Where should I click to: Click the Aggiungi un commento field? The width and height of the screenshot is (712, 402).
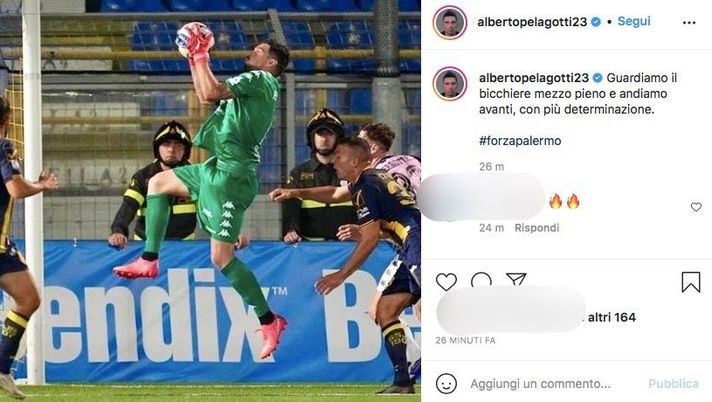click(540, 384)
